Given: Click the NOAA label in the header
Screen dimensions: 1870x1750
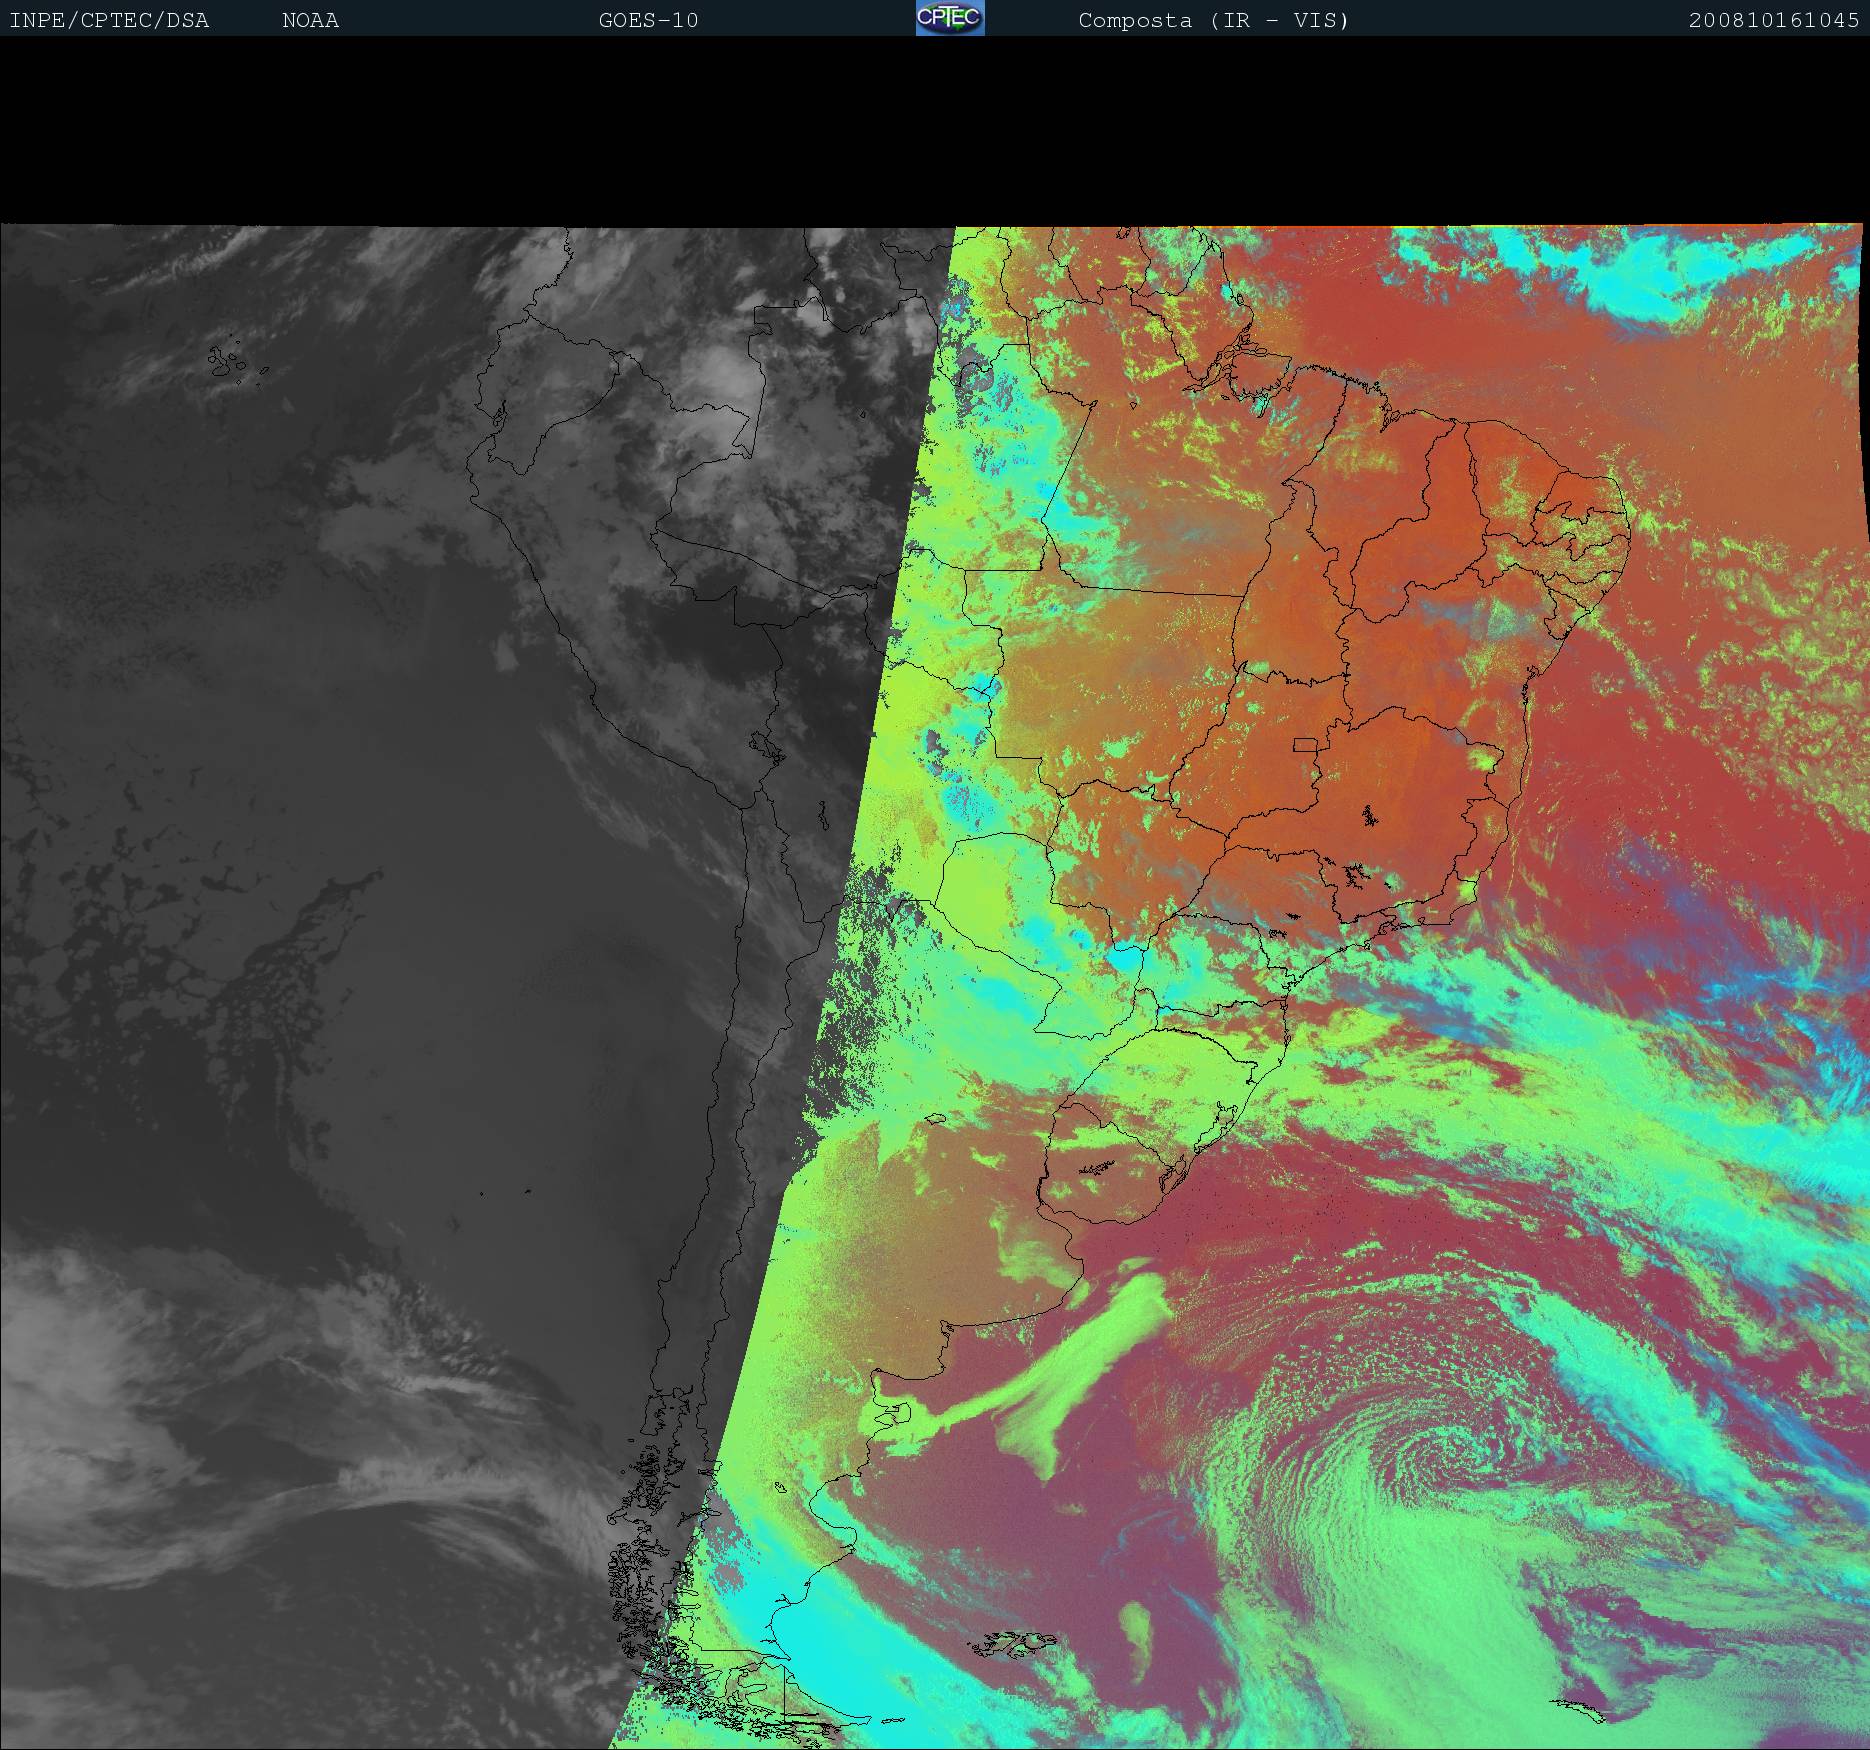Looking at the screenshot, I should (x=310, y=21).
